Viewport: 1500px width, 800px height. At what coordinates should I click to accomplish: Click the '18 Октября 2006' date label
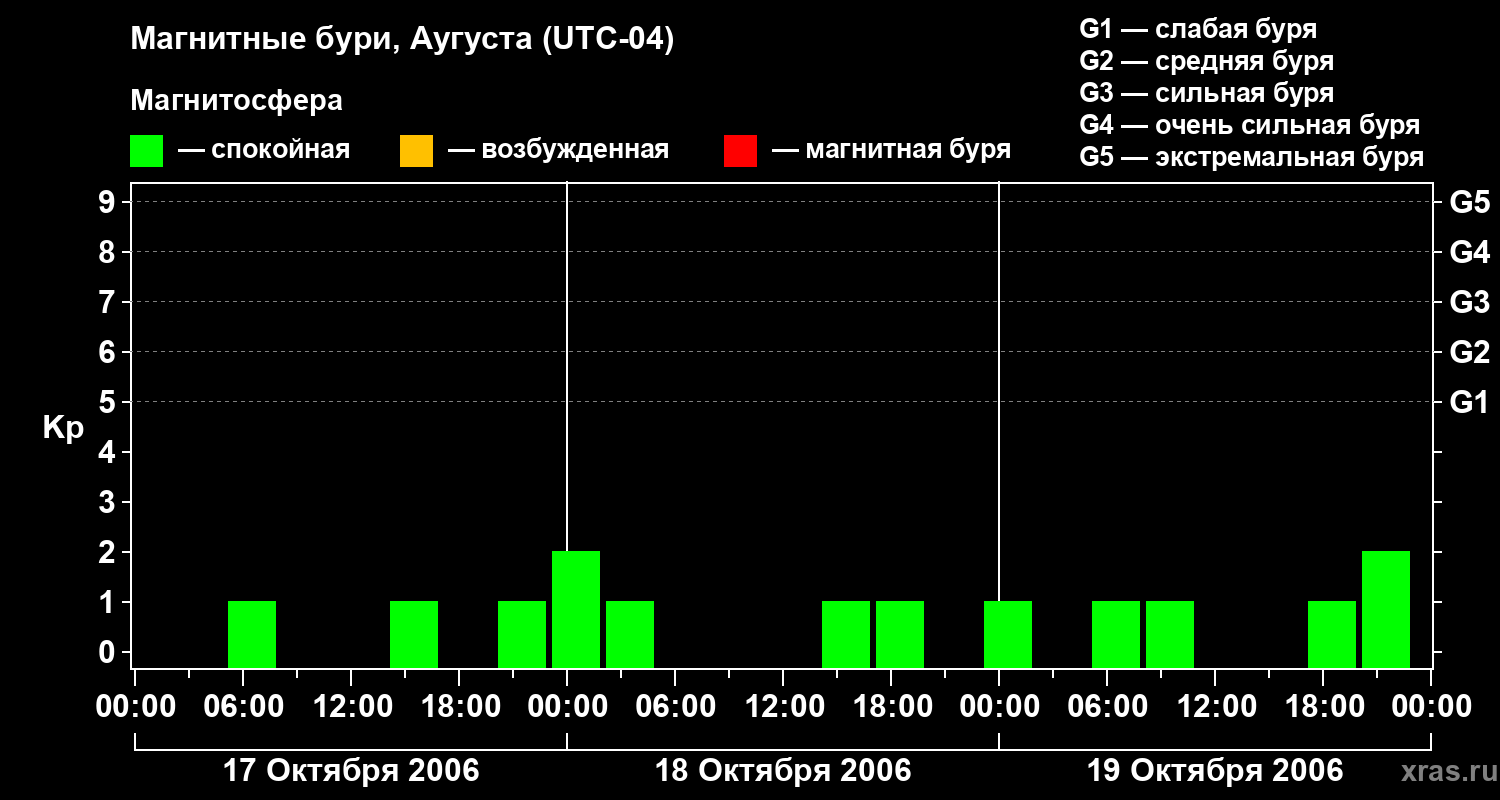[783, 771]
